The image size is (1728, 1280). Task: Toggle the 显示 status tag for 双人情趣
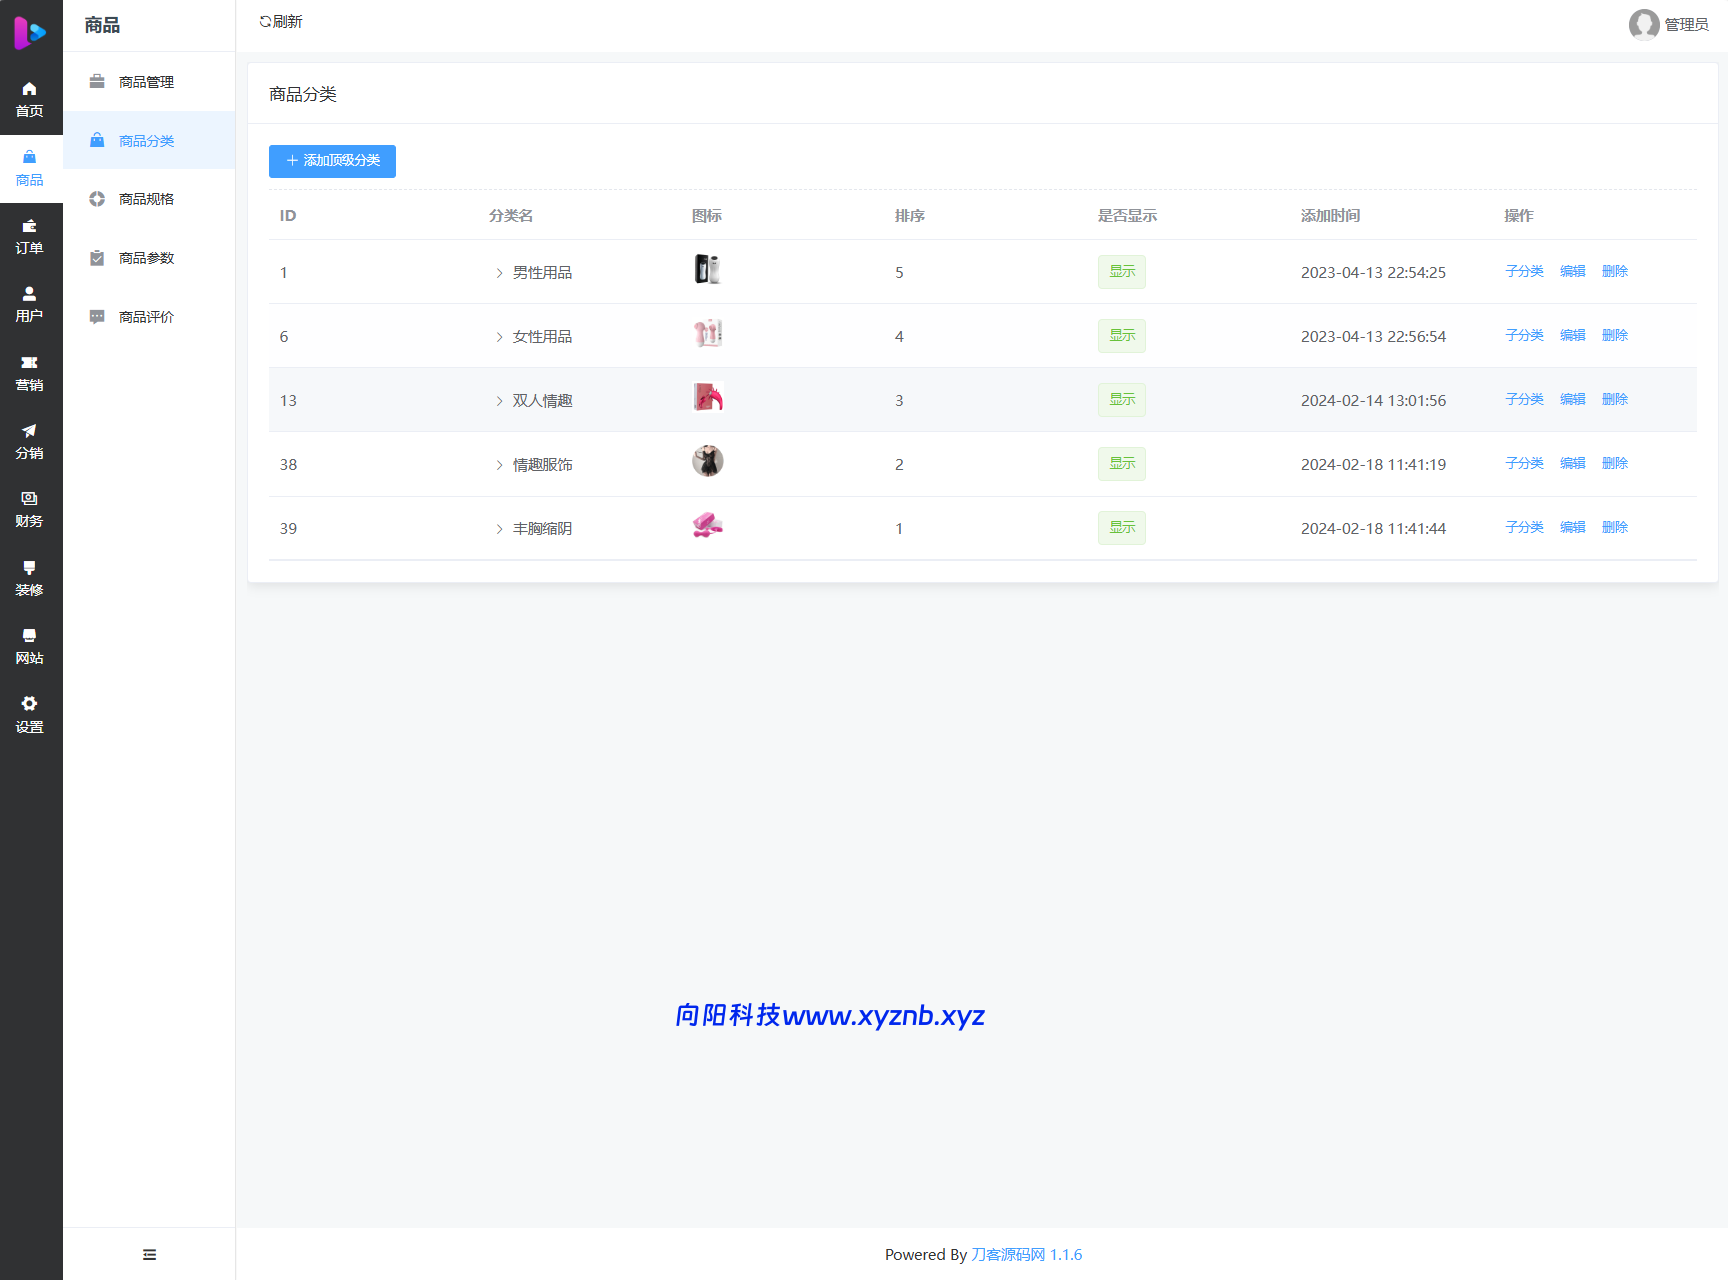tap(1121, 400)
